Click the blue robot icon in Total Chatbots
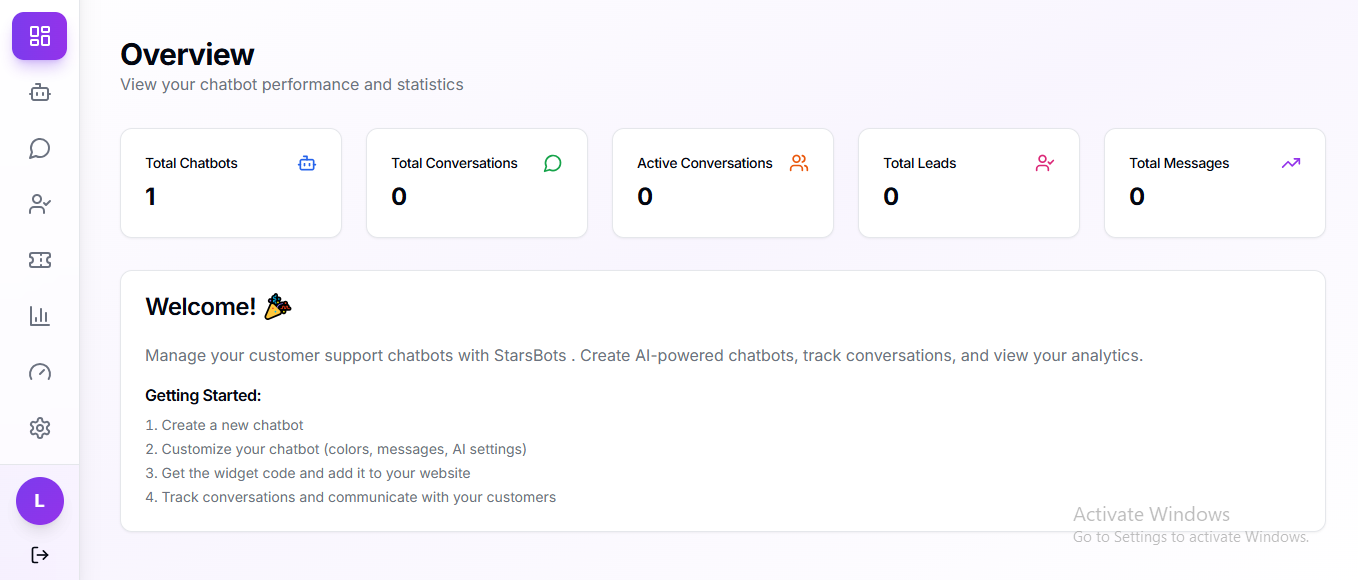The height and width of the screenshot is (580, 1358). pyautogui.click(x=307, y=163)
